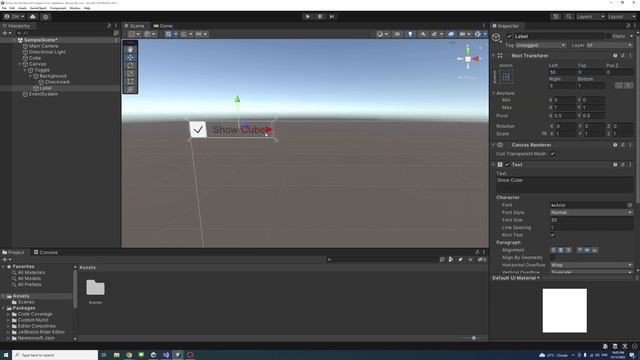640x360 pixels.
Task: Select the Scale tool in Scene tools
Action: (x=130, y=73)
